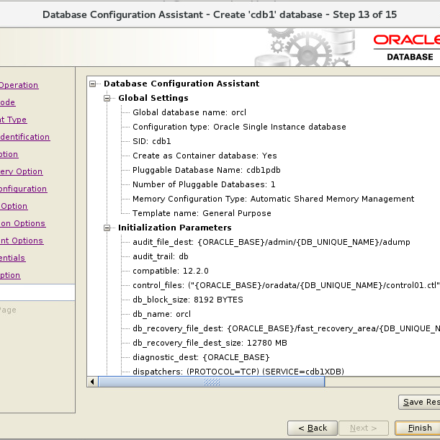
Task: Click the left arrow of horizontal scrollbar
Action: click(92, 382)
